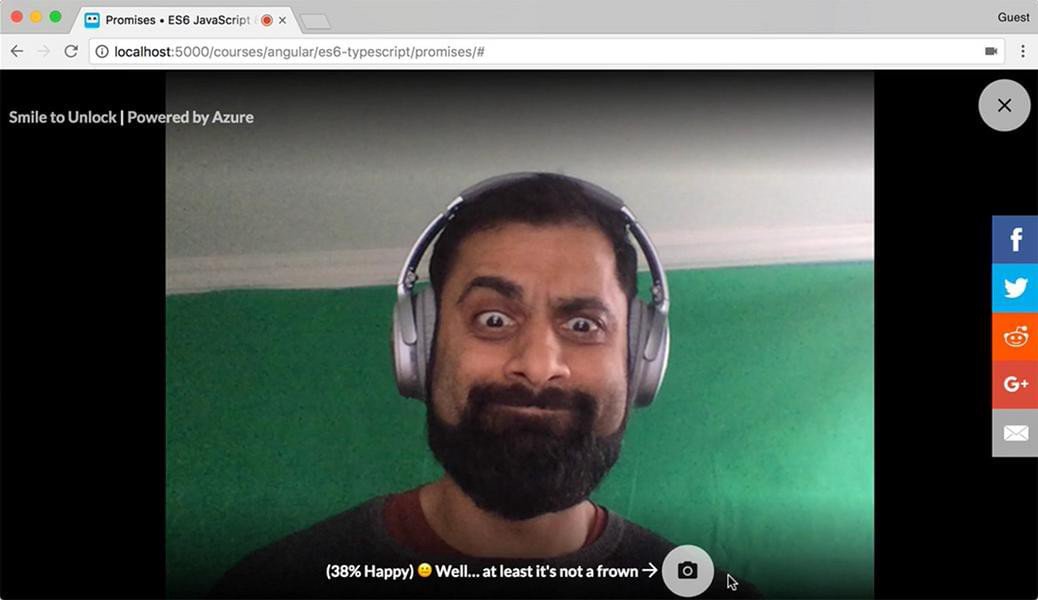Image resolution: width=1038 pixels, height=600 pixels.
Task: Share on Twitter
Action: coord(1015,288)
